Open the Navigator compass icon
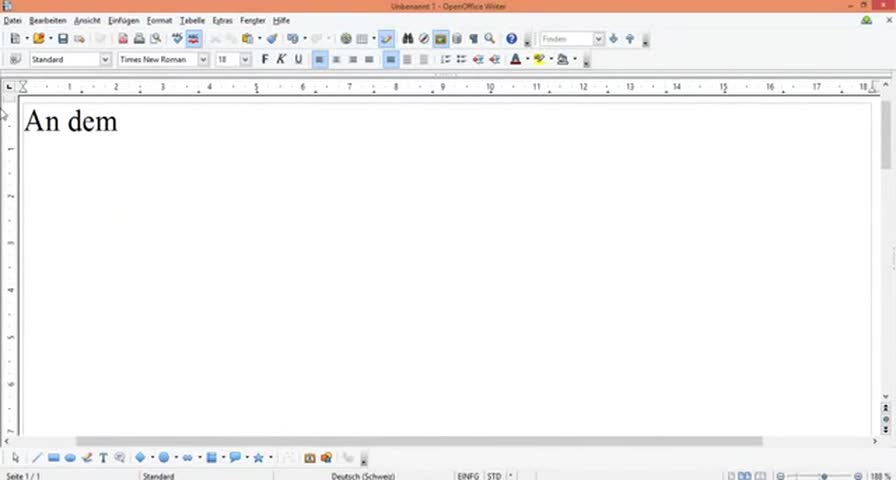This screenshot has width=896, height=480. point(424,39)
